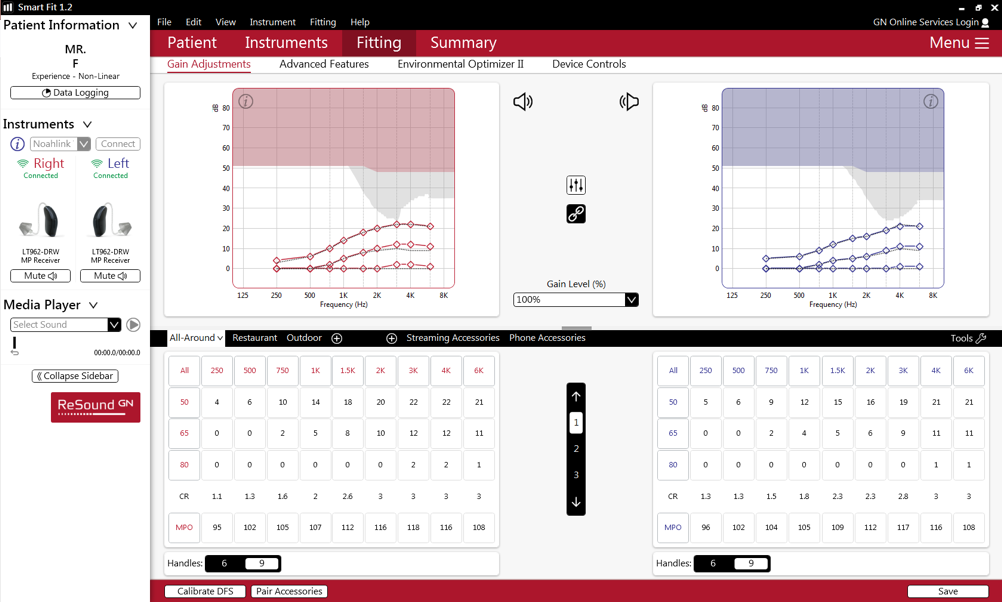Set right ear handles to 6

224,563
